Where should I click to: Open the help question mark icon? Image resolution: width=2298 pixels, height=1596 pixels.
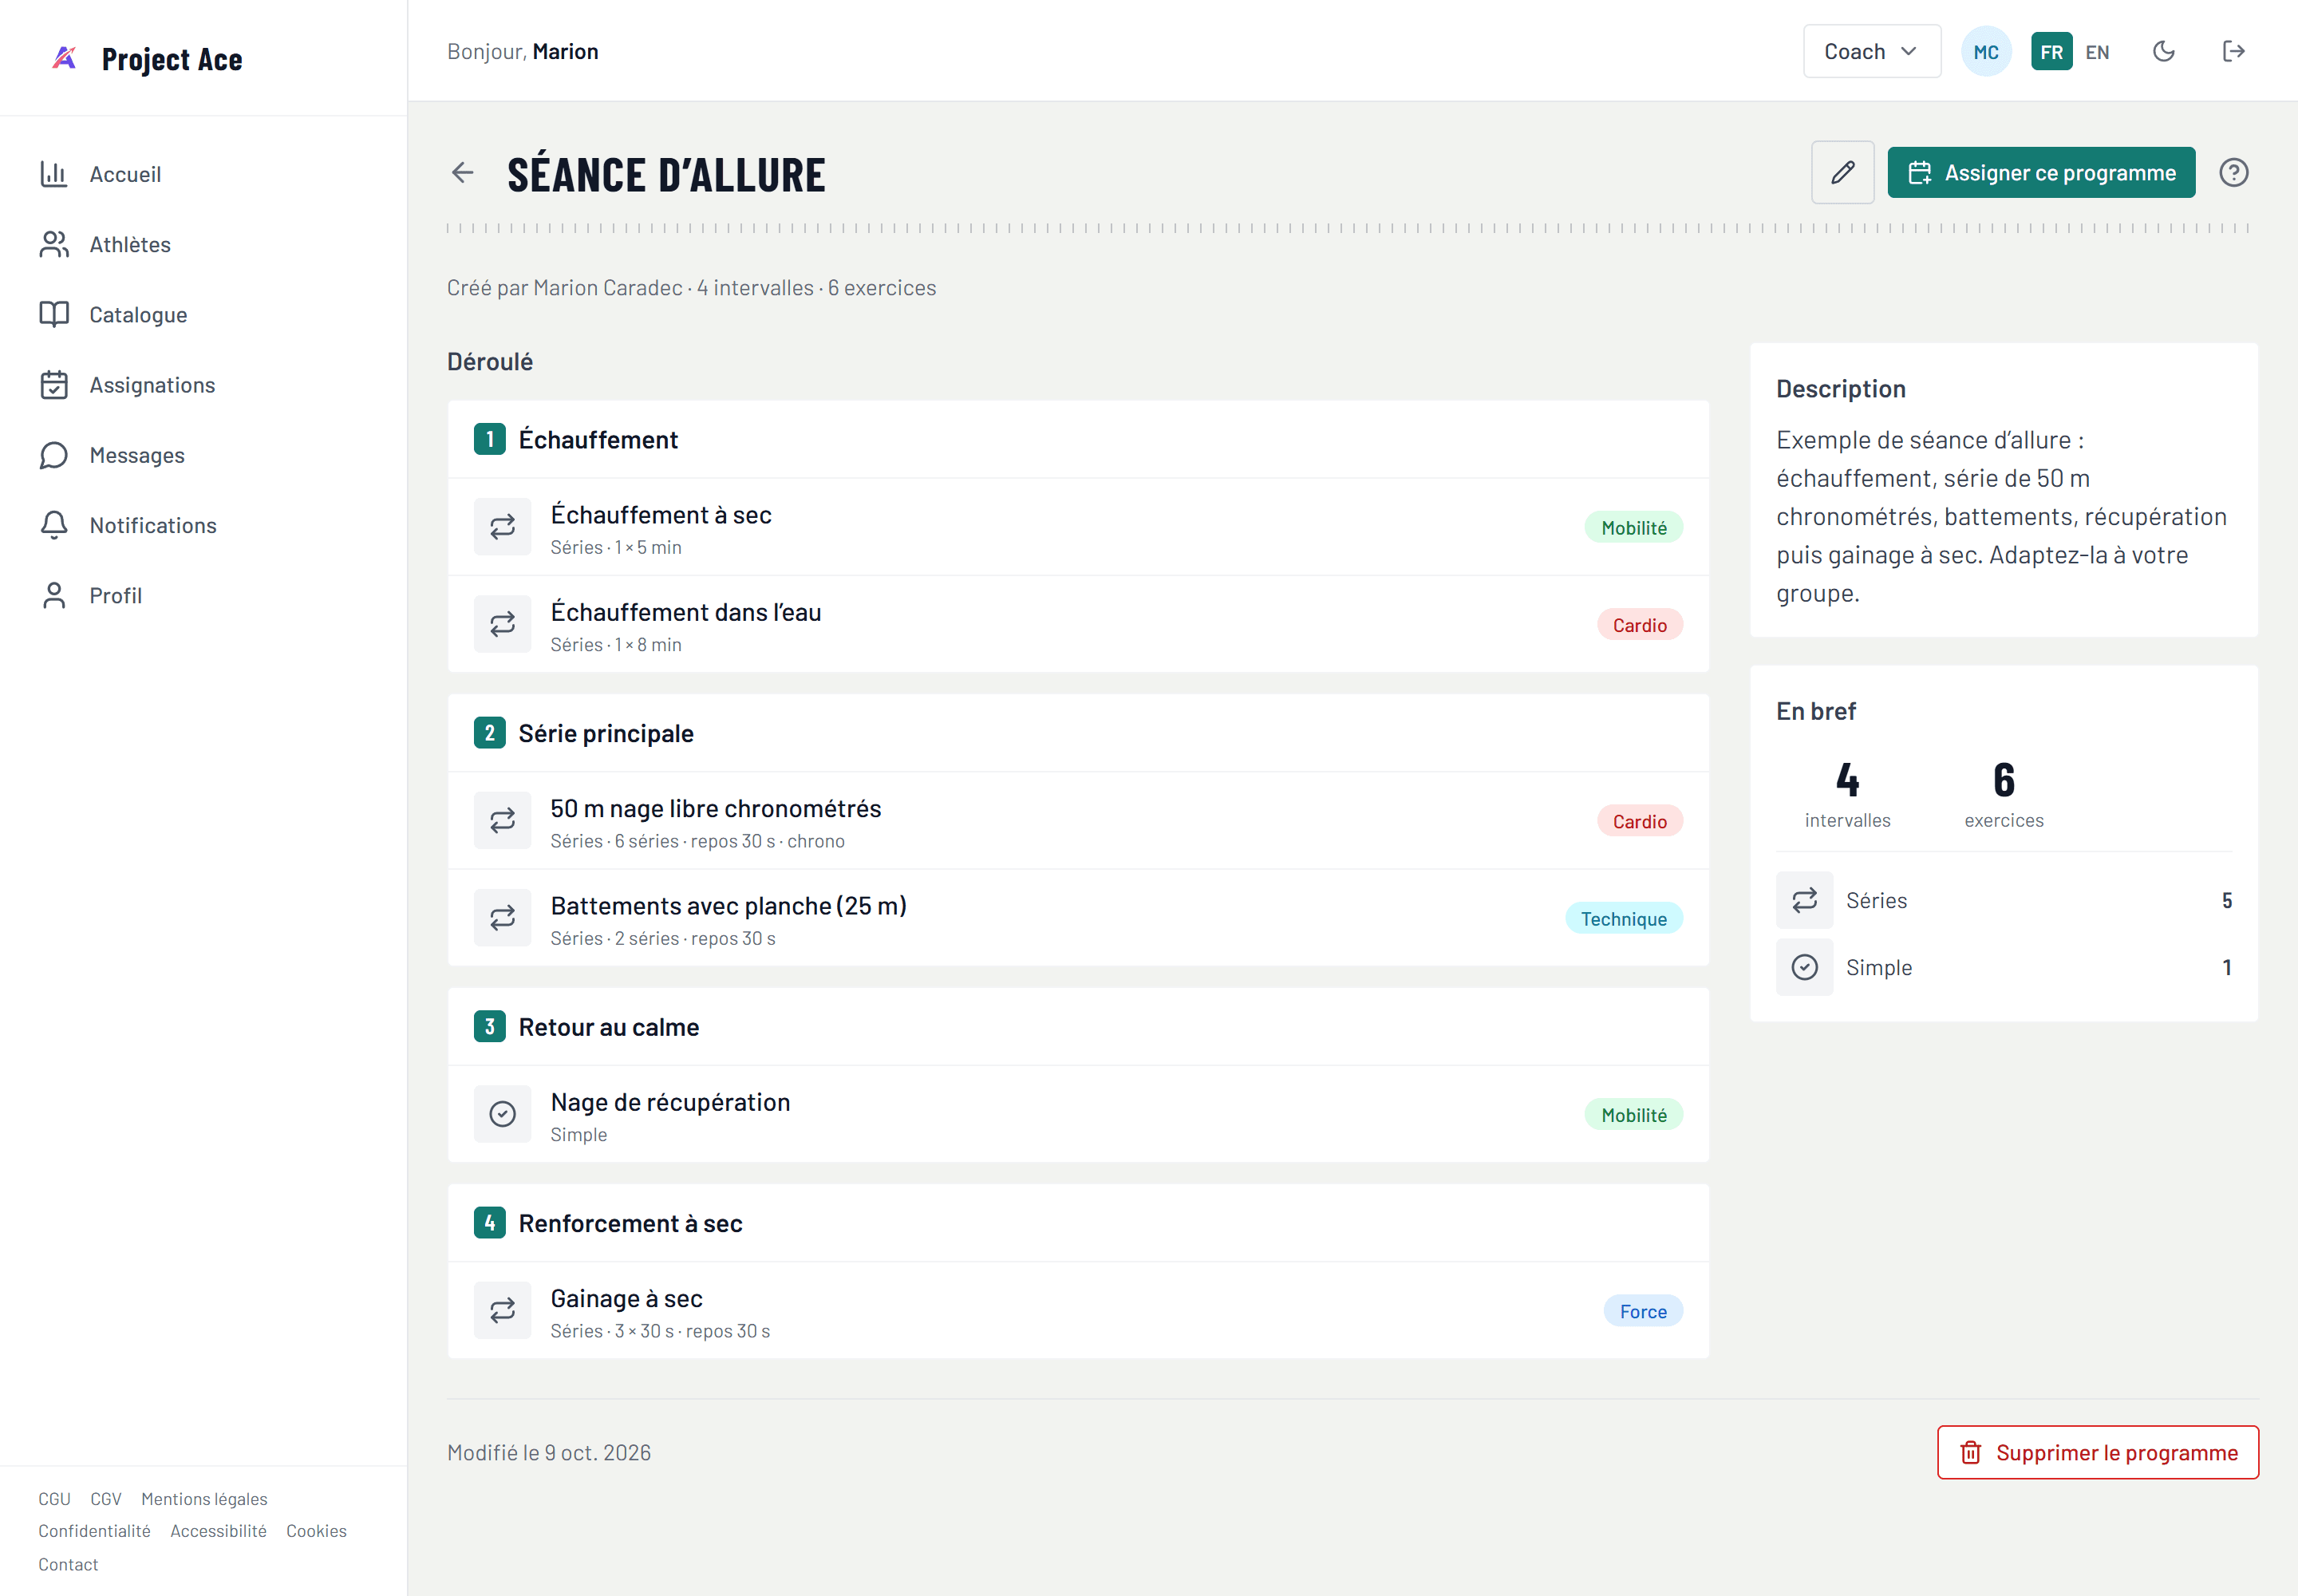(x=2233, y=173)
